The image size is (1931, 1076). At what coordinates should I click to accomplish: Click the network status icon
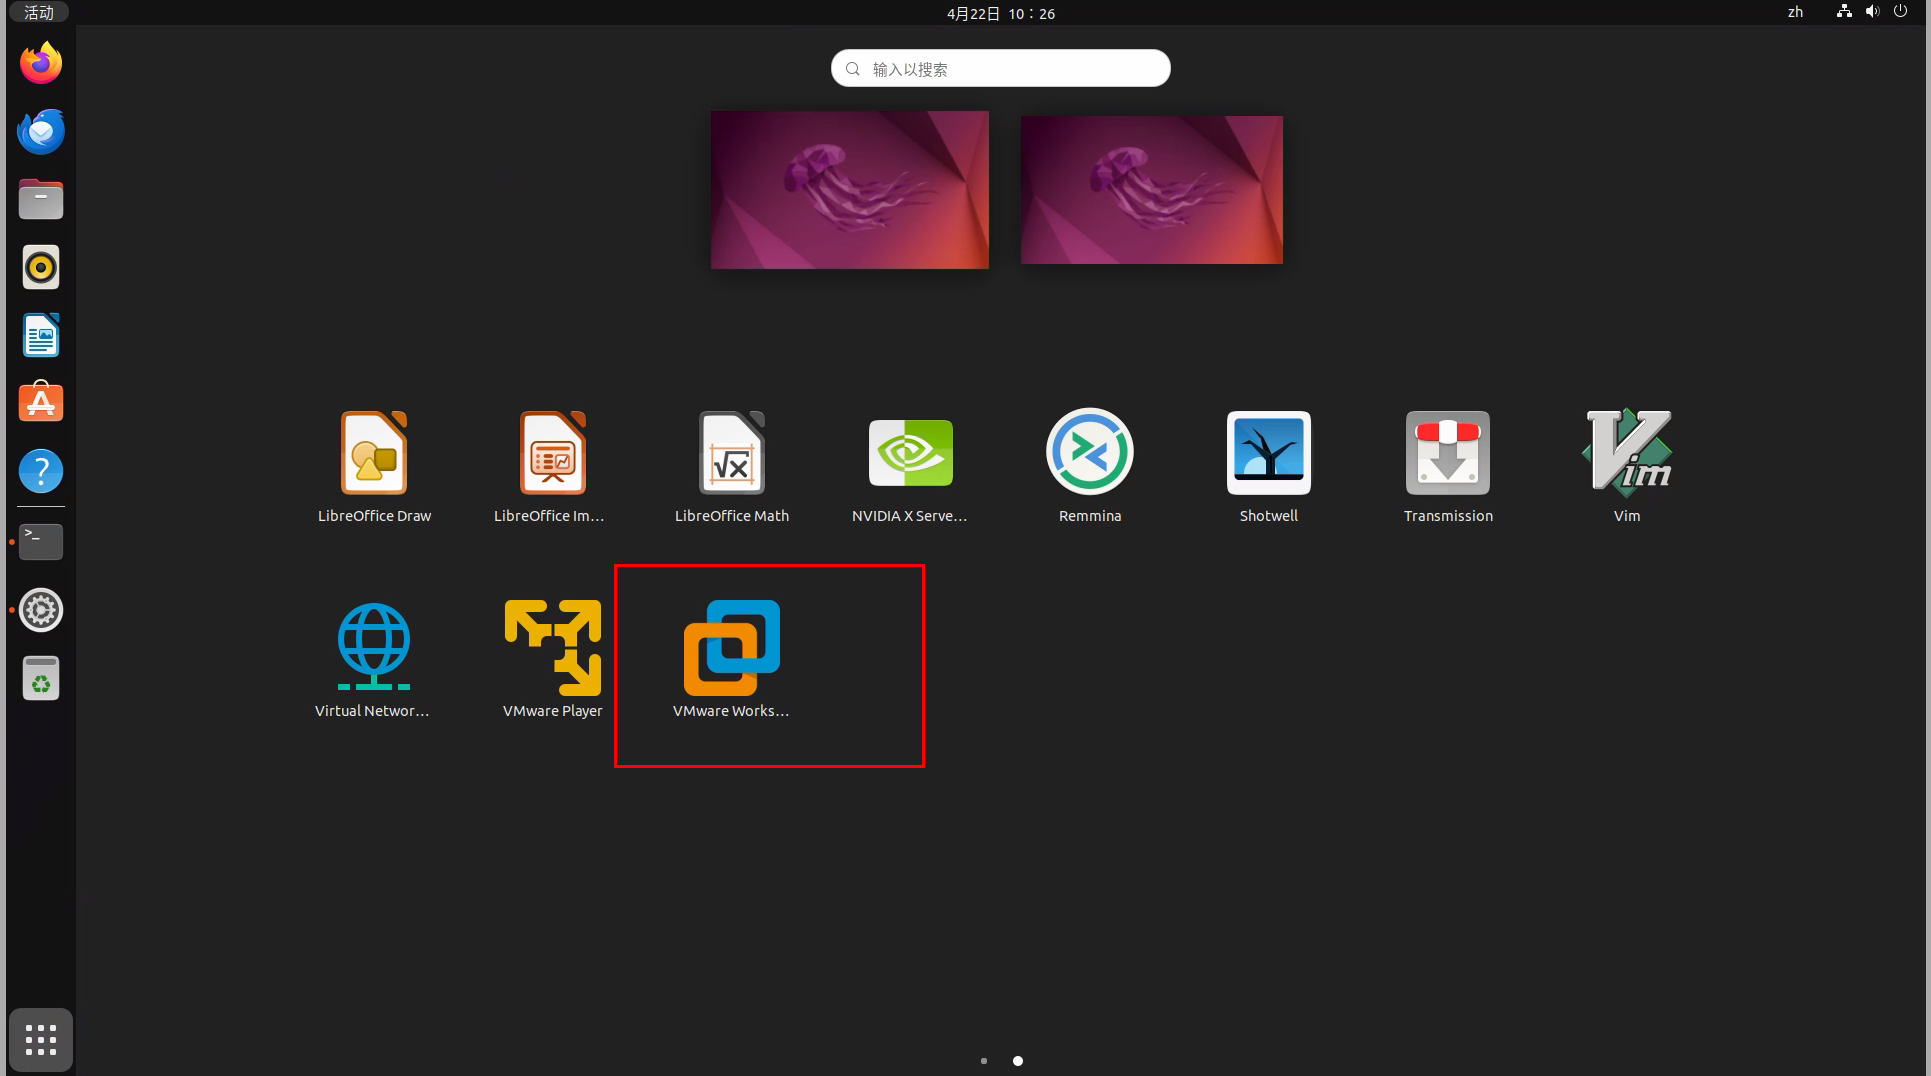(x=1844, y=12)
